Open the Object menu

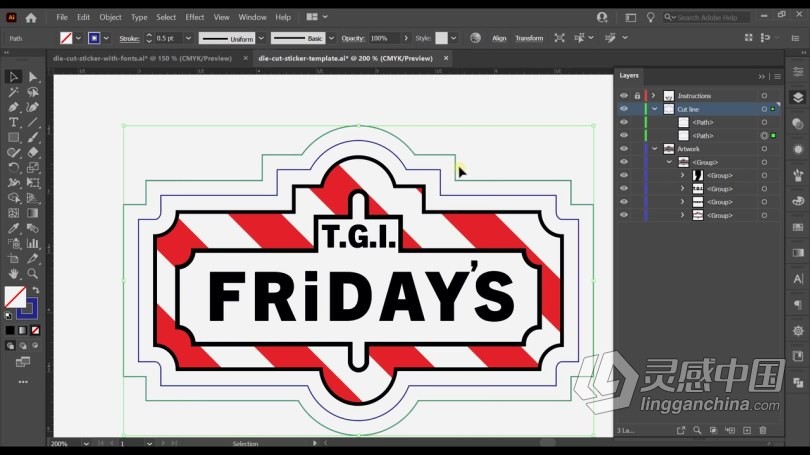click(x=110, y=17)
